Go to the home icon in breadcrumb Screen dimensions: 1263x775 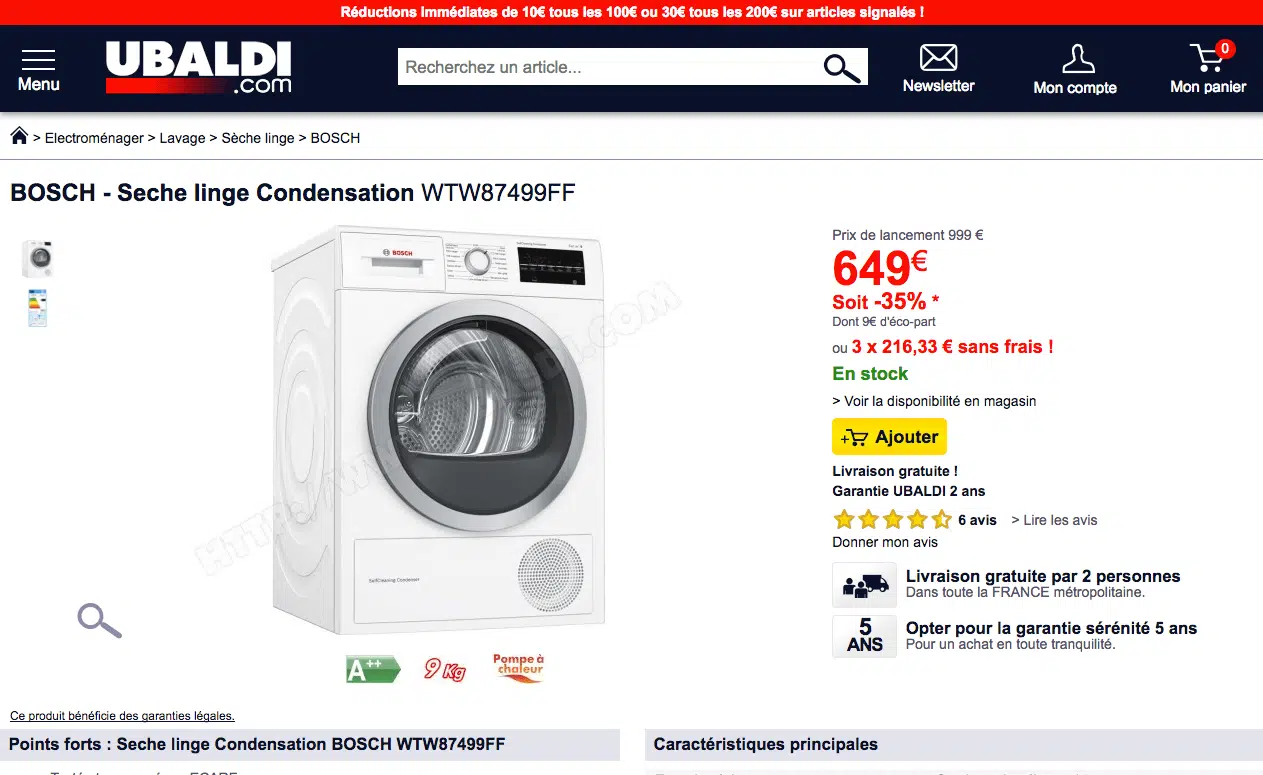19,136
